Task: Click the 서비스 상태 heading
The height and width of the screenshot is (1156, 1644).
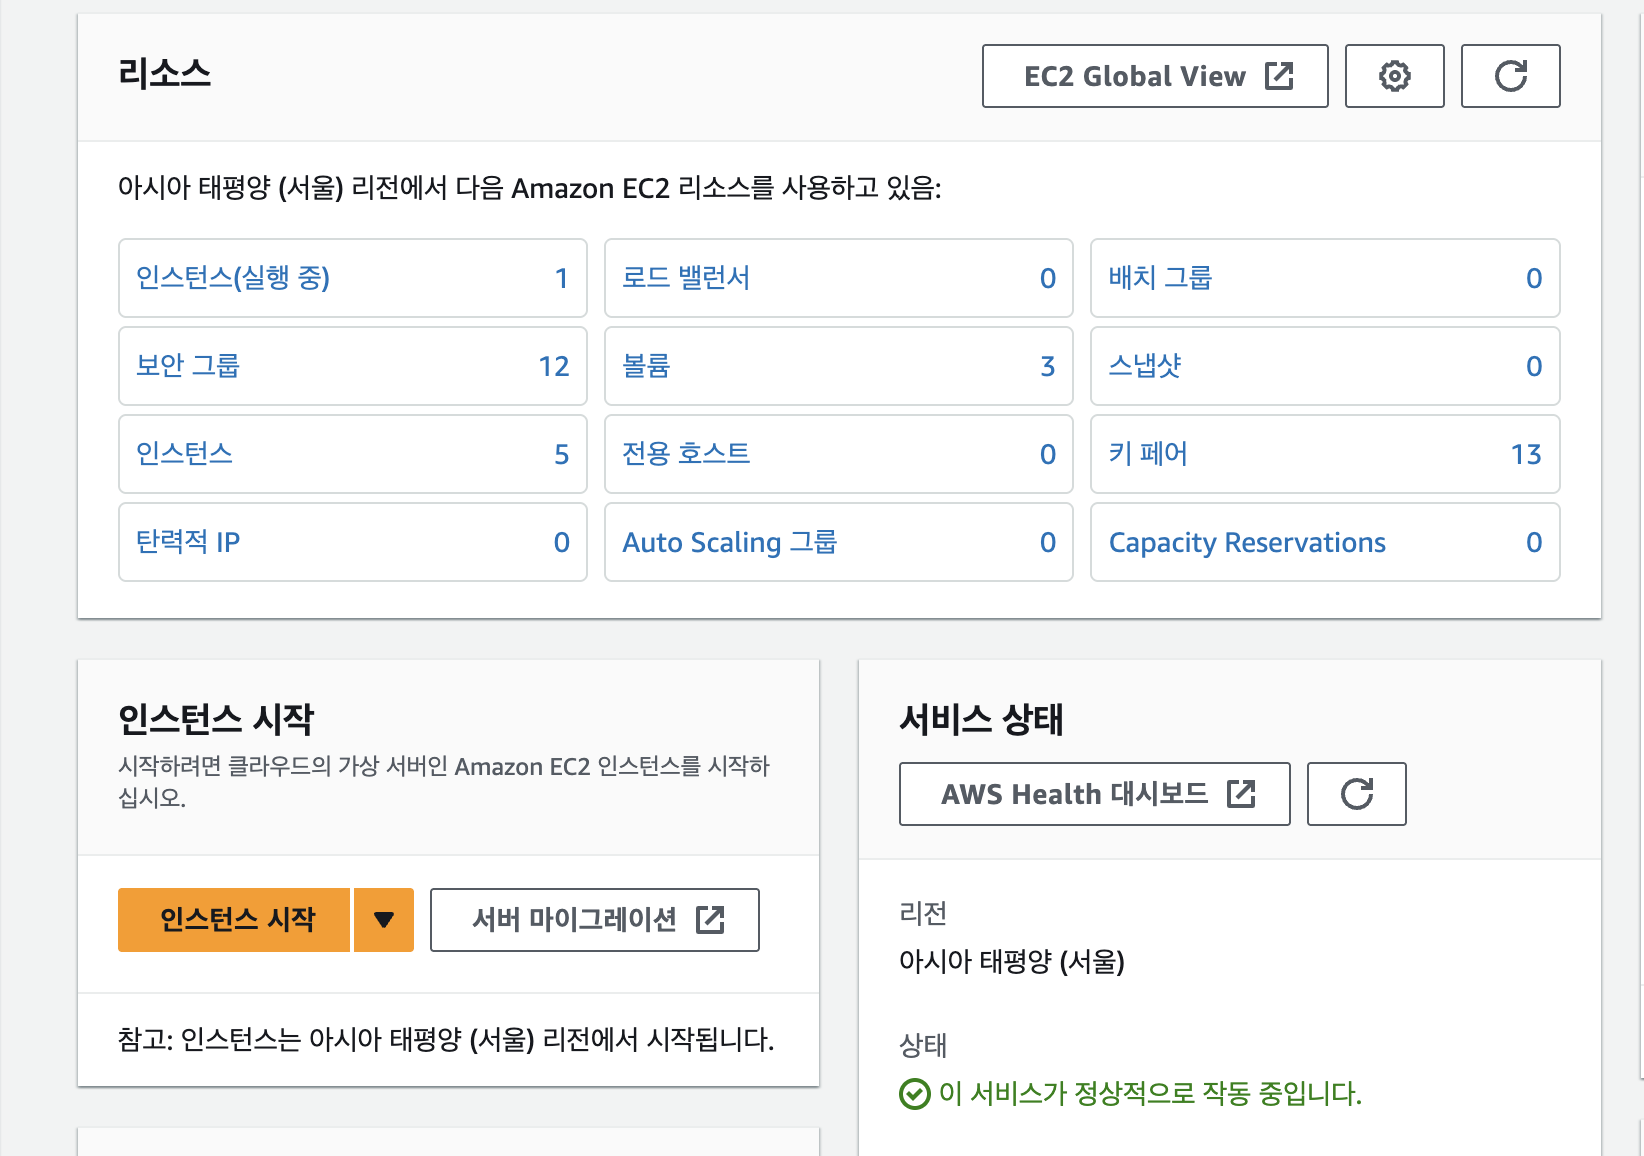Action: coord(981,719)
